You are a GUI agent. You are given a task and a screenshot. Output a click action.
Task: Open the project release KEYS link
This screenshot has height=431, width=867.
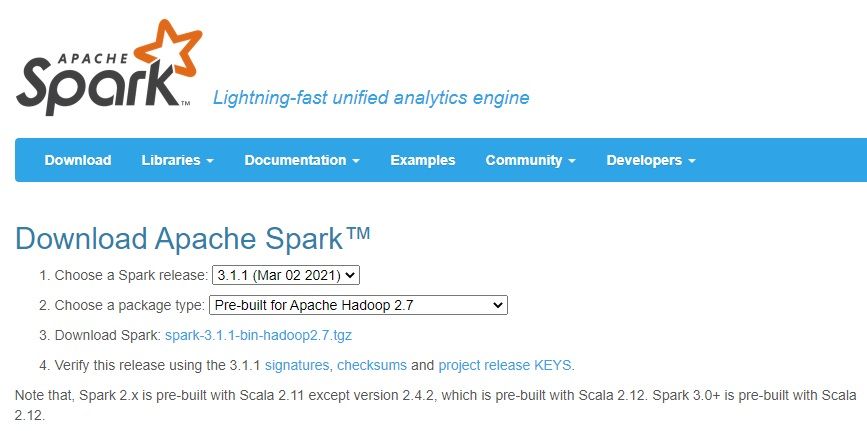click(x=506, y=365)
